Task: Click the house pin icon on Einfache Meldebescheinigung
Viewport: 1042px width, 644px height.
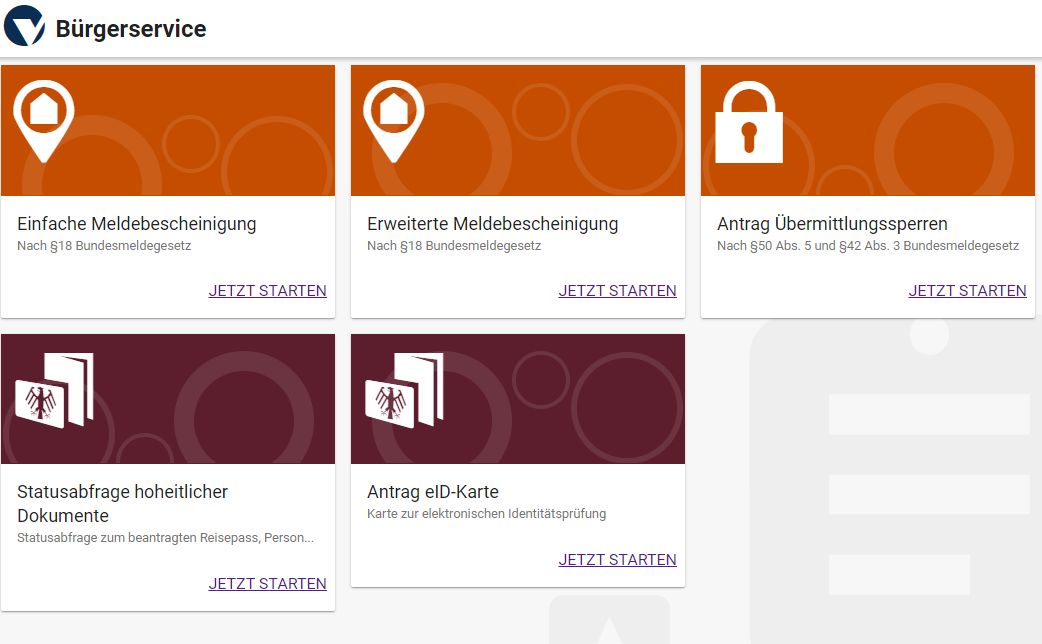Action: tap(44, 119)
